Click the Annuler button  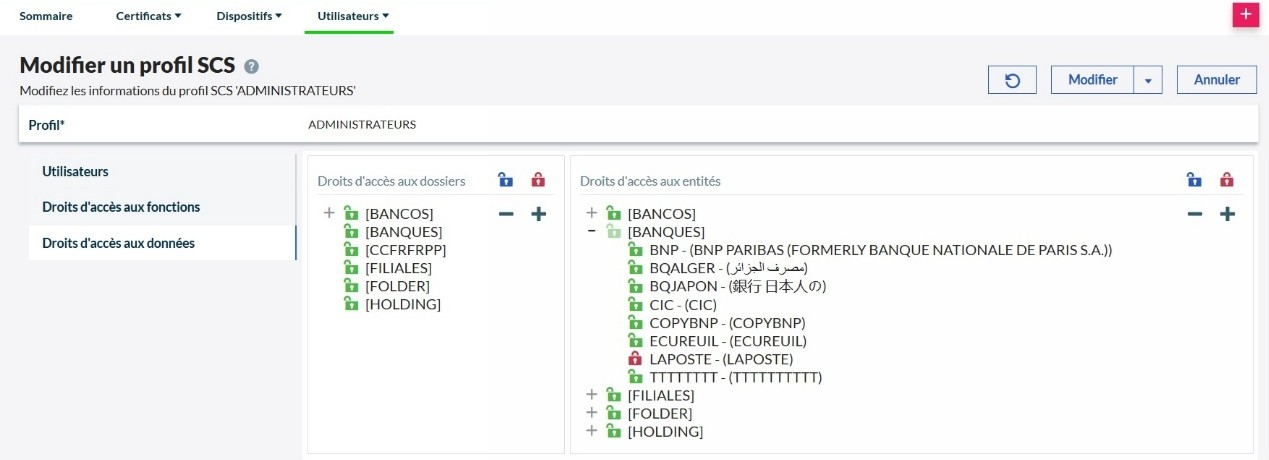tap(1217, 80)
